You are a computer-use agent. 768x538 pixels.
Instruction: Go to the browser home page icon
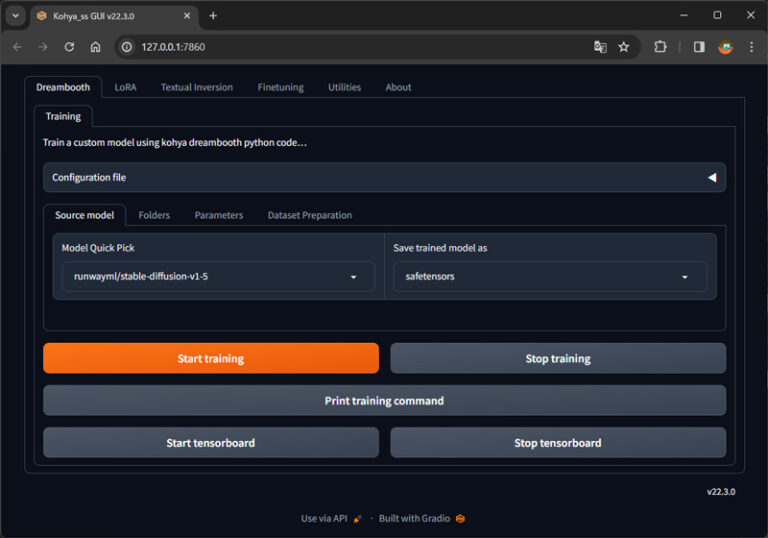[95, 47]
